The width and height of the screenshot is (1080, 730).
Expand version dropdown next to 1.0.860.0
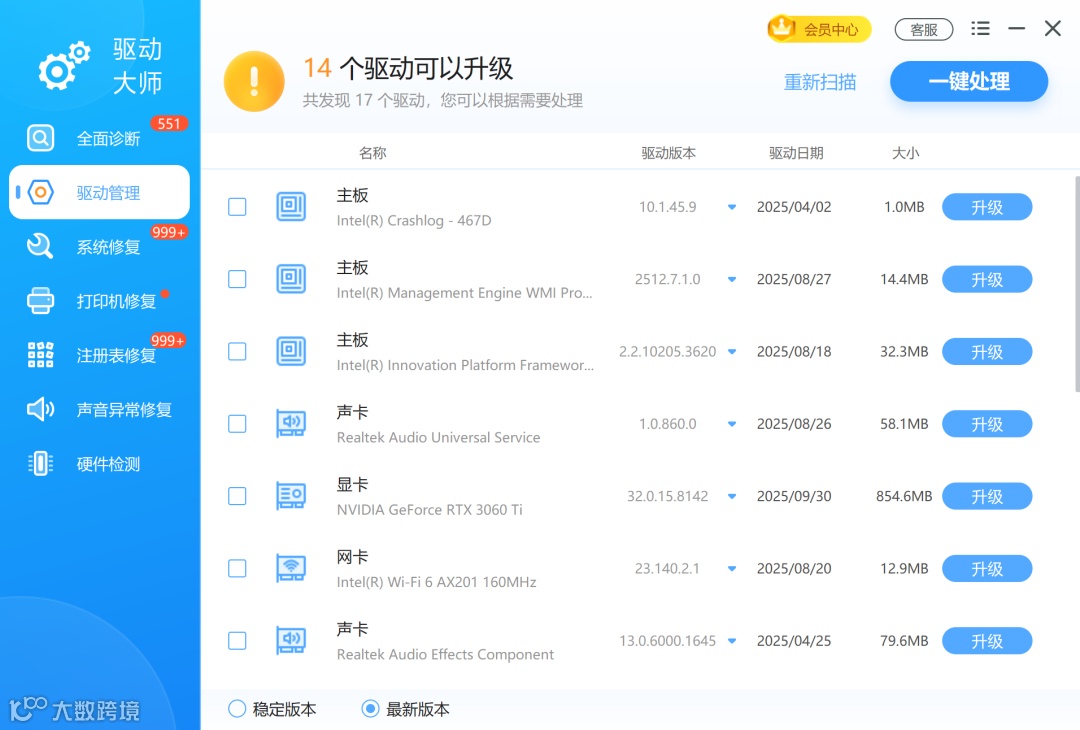(732, 424)
